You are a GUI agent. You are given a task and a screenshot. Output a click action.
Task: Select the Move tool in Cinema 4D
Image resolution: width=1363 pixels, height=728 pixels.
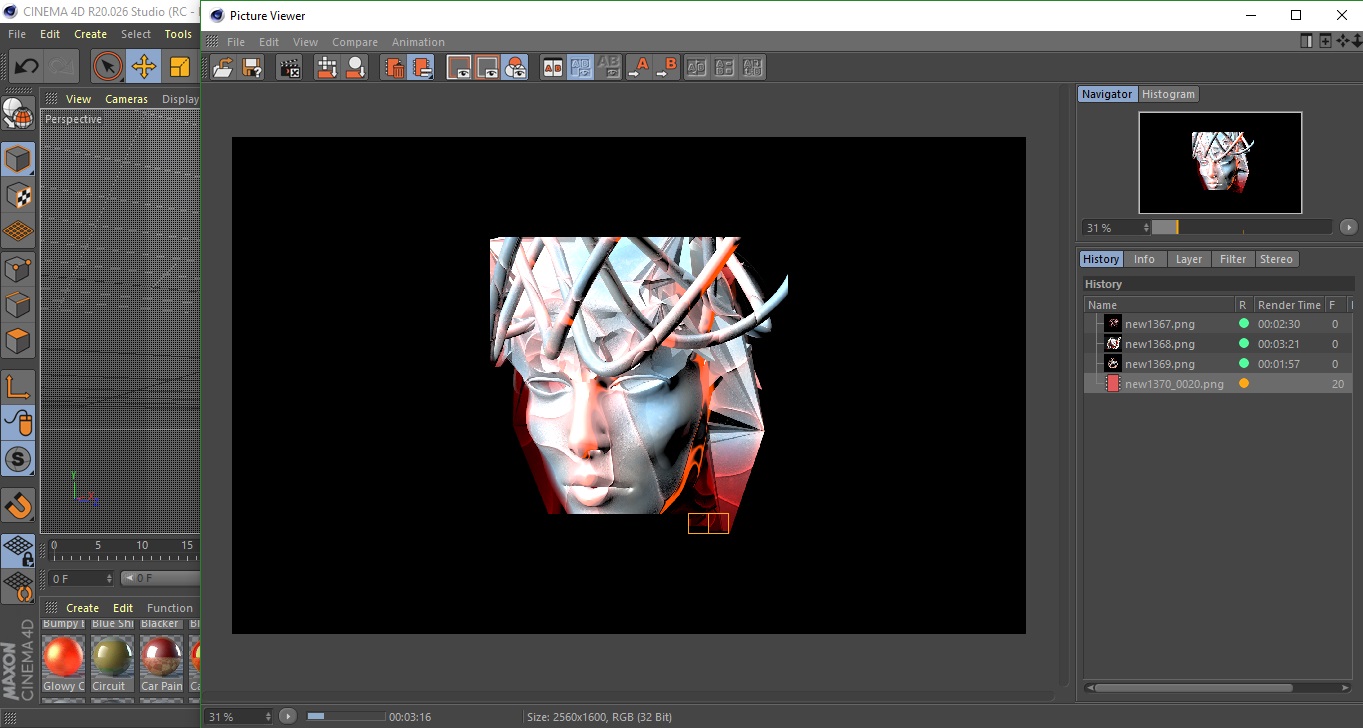(x=144, y=67)
